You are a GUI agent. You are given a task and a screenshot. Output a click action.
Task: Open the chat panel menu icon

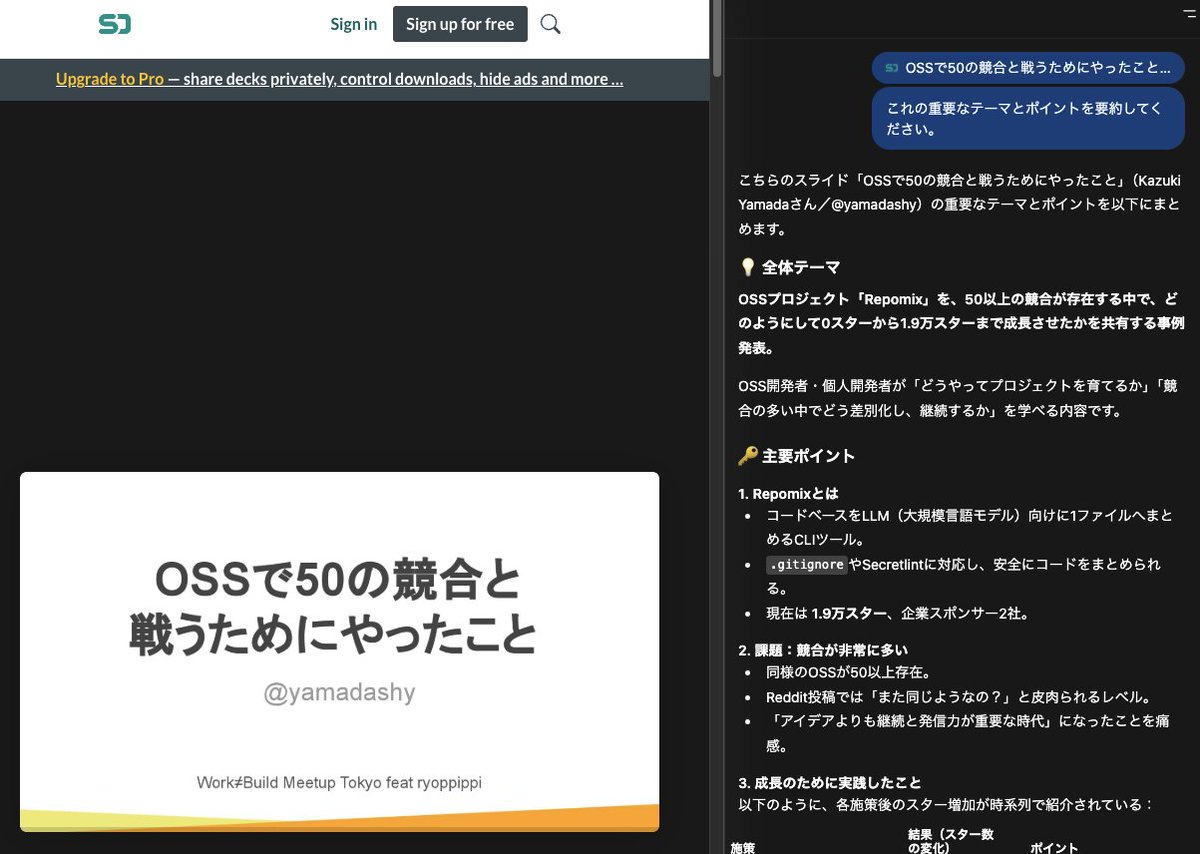click(x=1189, y=12)
